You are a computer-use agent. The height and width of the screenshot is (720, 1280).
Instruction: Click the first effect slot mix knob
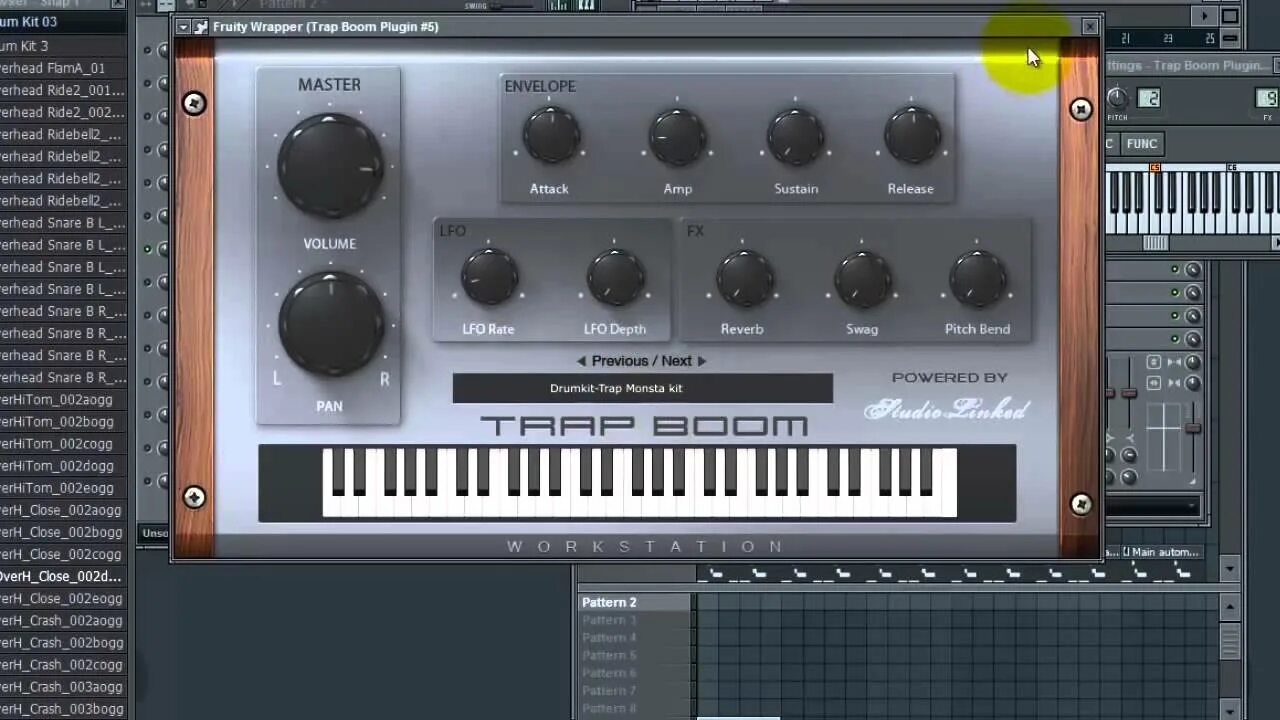point(1192,270)
